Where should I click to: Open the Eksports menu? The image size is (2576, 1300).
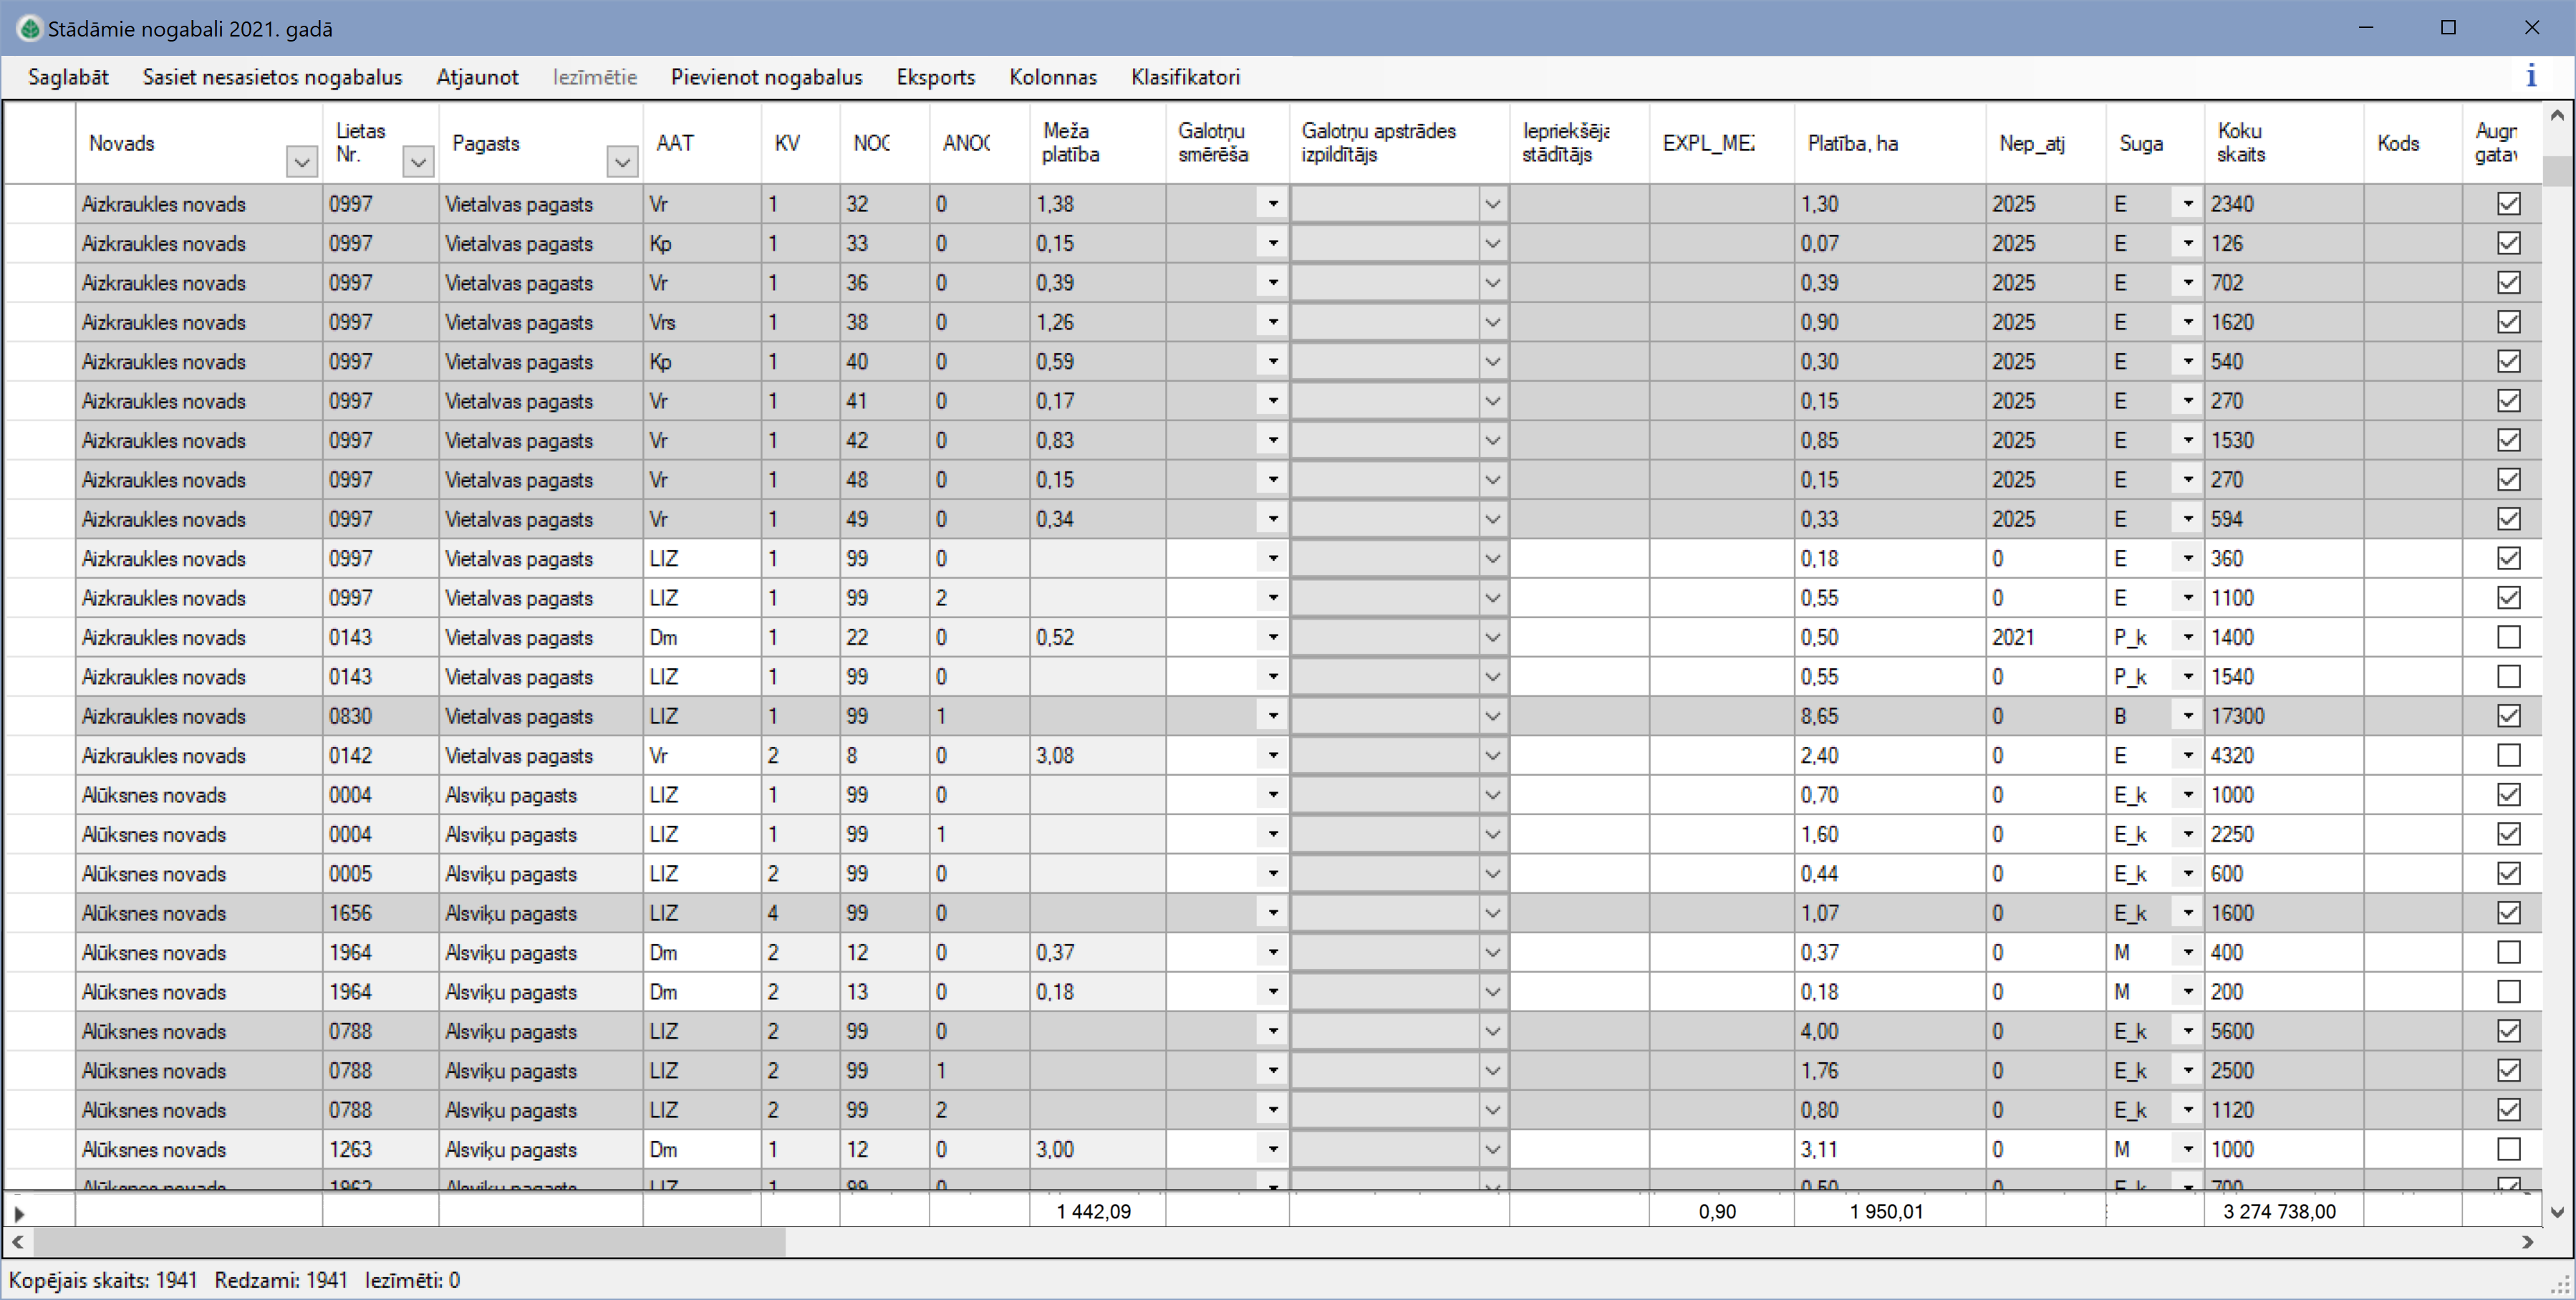pyautogui.click(x=935, y=77)
